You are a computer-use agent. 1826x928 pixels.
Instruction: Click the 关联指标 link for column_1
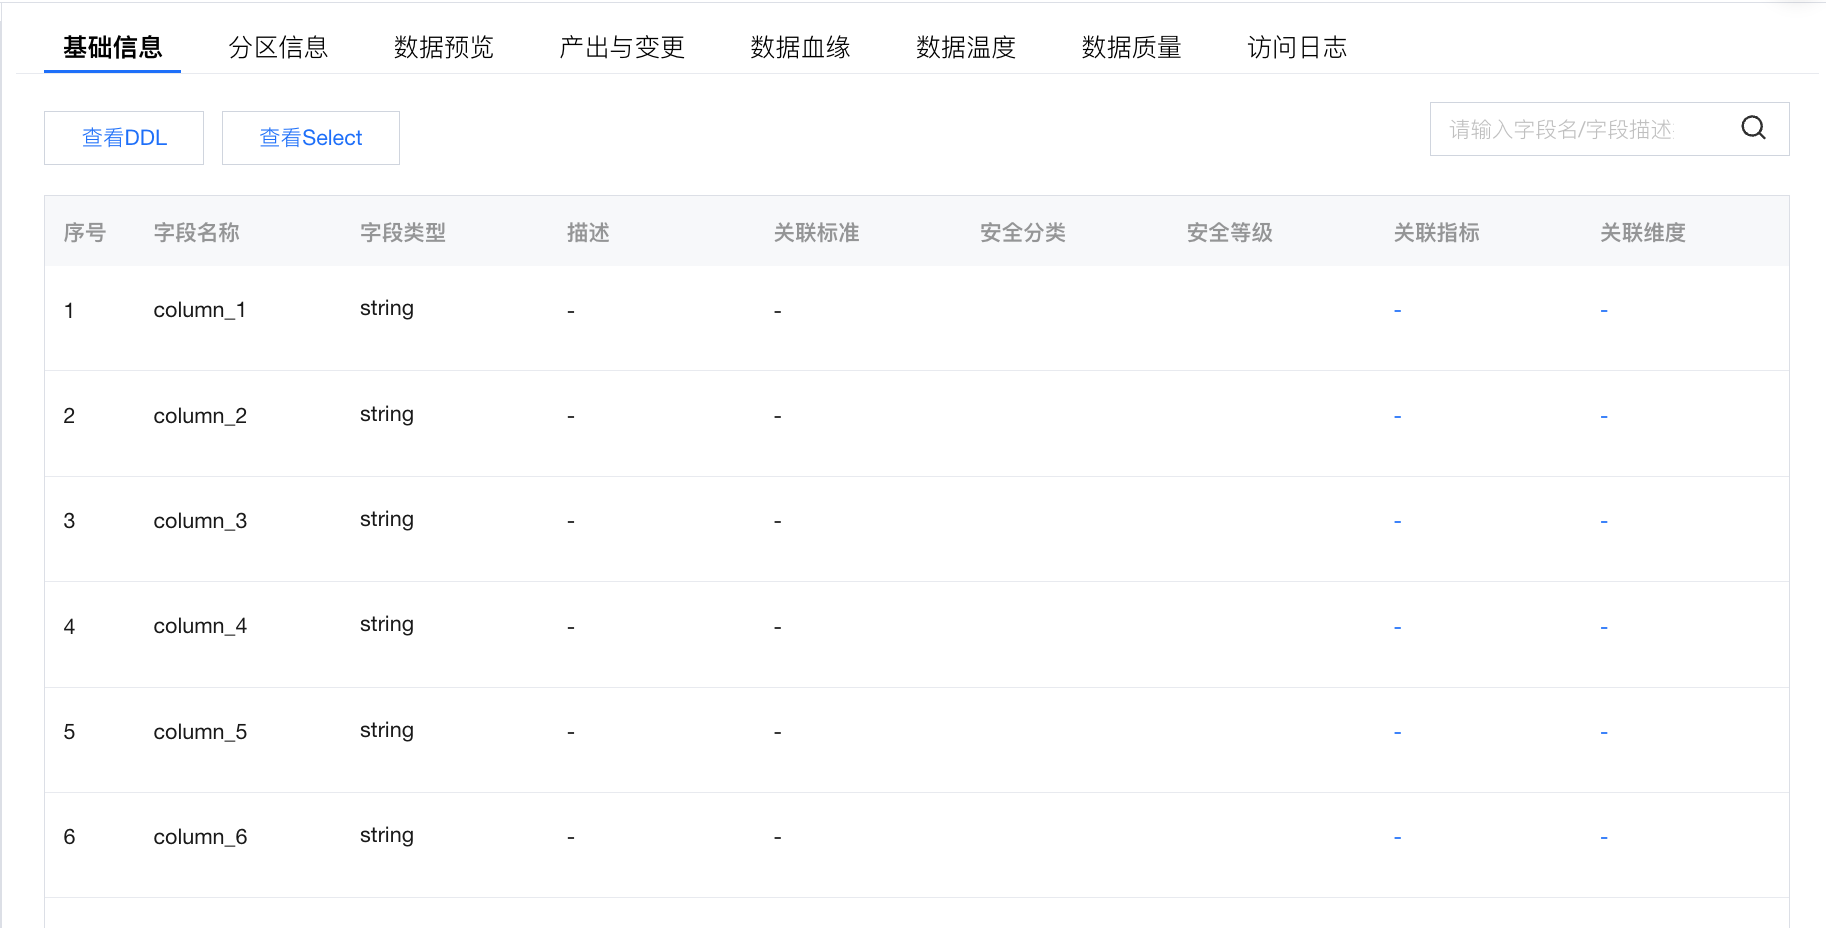pyautogui.click(x=1397, y=311)
